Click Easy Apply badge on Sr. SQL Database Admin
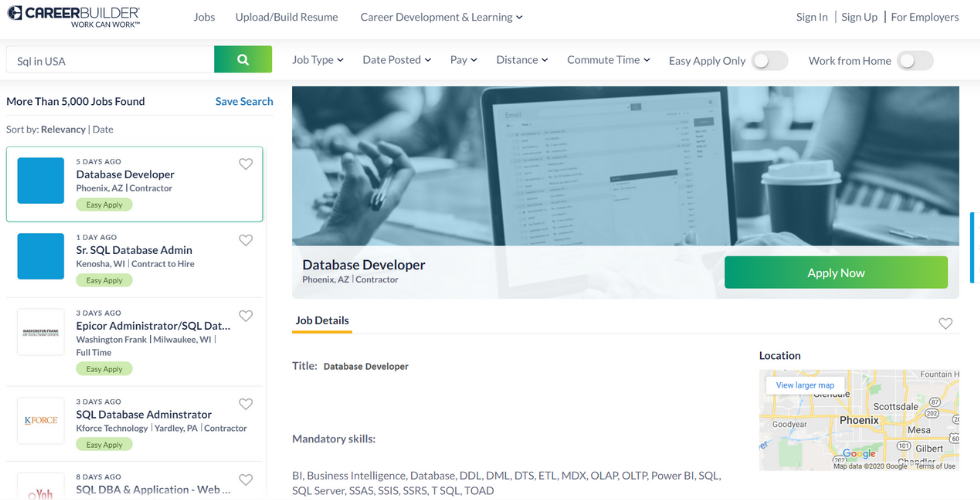 (x=104, y=280)
